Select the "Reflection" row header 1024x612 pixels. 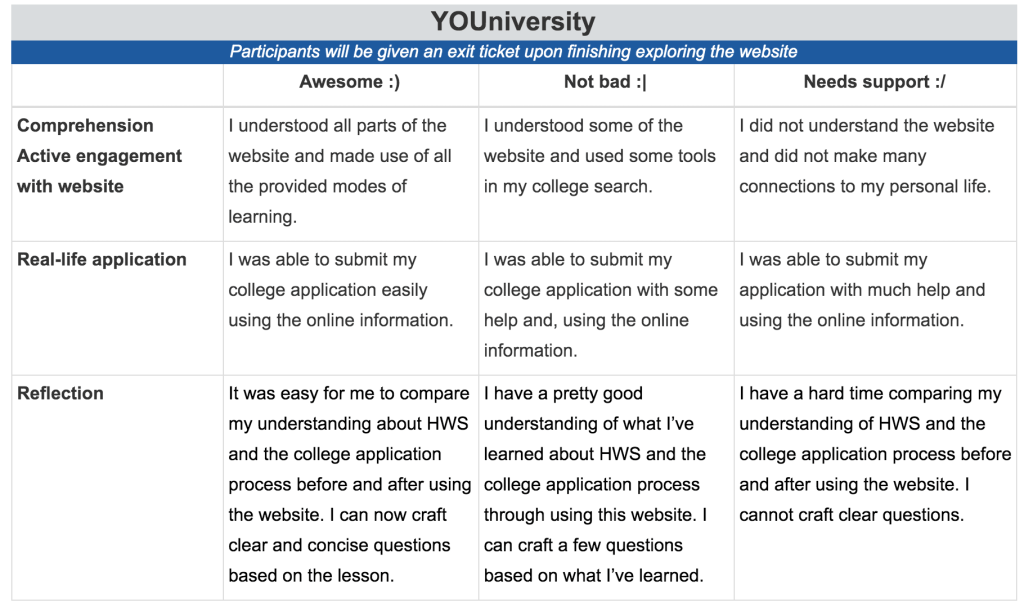(60, 393)
